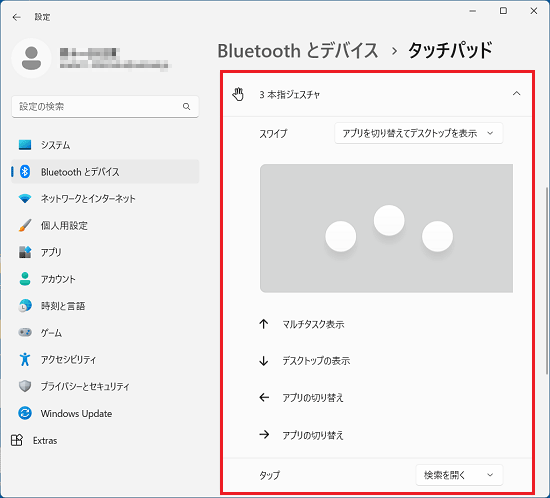Click the システム monitor icon
Image resolution: width=550 pixels, height=498 pixels.
click(x=25, y=145)
